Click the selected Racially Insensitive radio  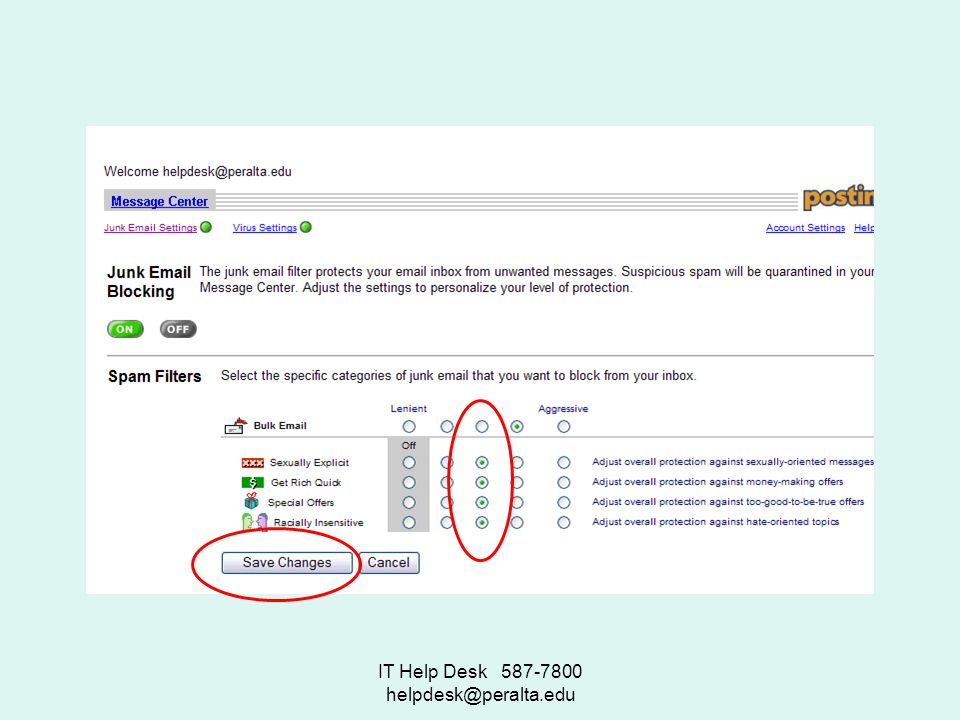click(x=482, y=522)
